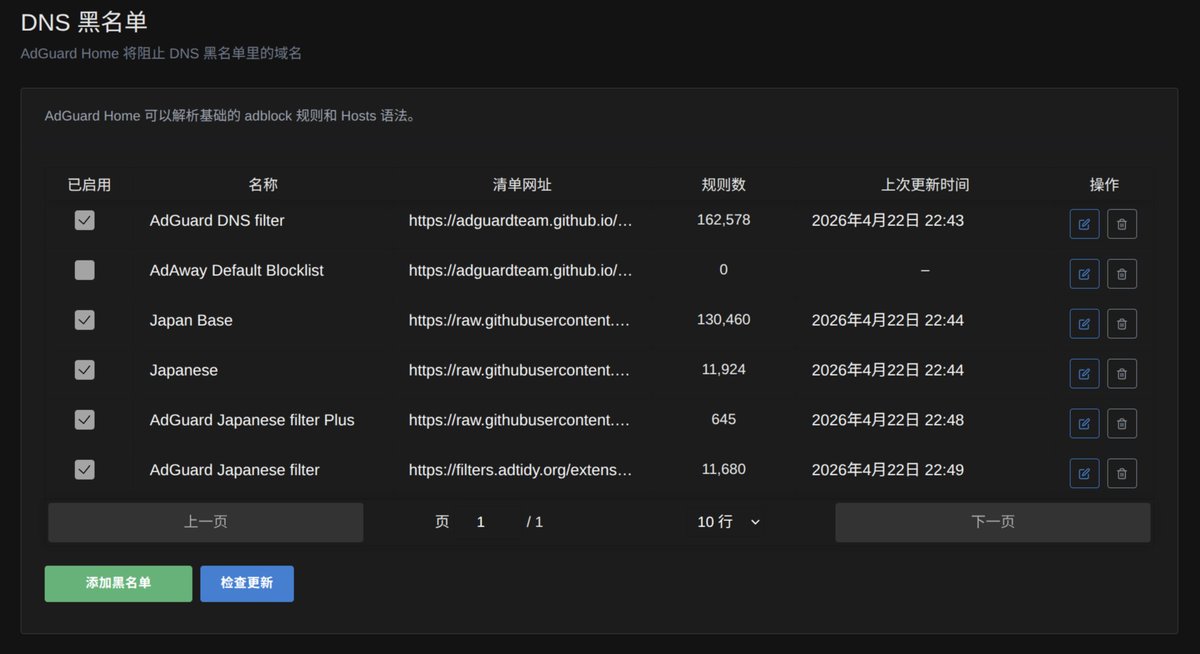Viewport: 1200px width, 654px height.
Task: Click the blue 检查更新 button
Action: point(247,583)
